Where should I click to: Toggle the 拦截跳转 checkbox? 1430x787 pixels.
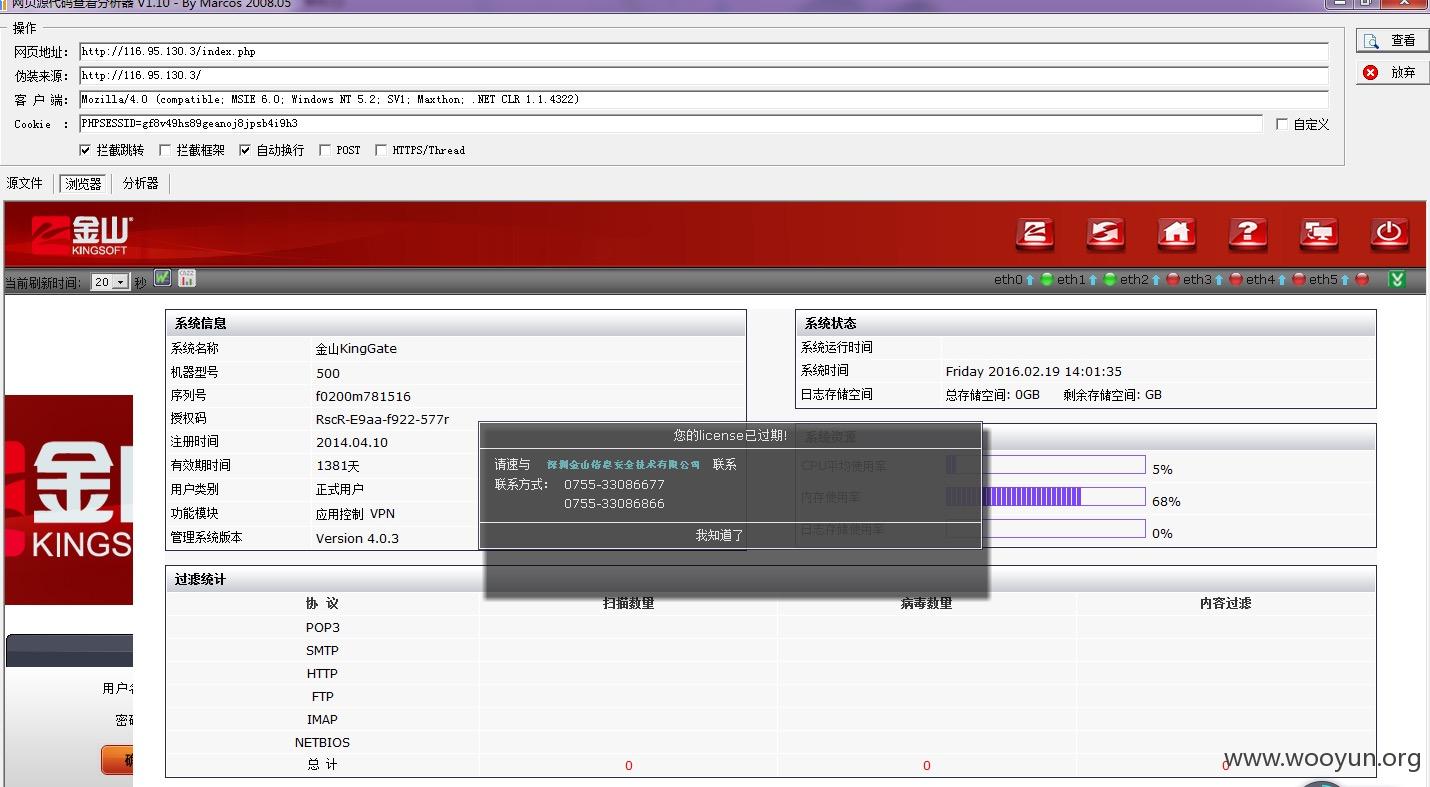point(85,150)
